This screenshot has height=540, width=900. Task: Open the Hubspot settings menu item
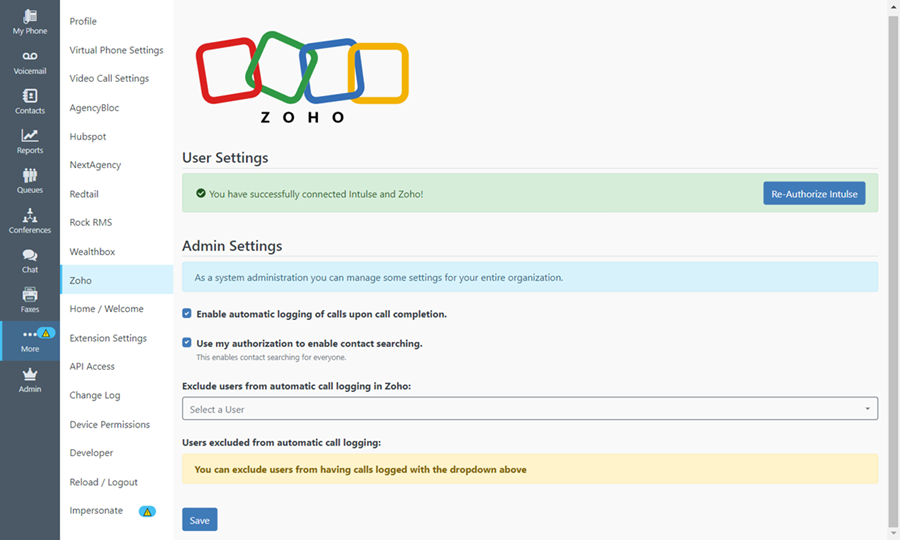pos(88,137)
